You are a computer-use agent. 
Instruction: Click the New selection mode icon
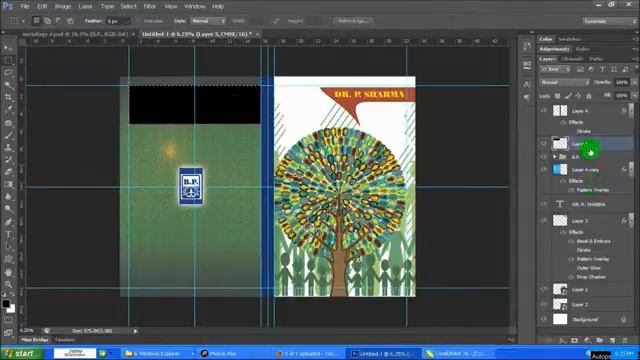click(36, 20)
